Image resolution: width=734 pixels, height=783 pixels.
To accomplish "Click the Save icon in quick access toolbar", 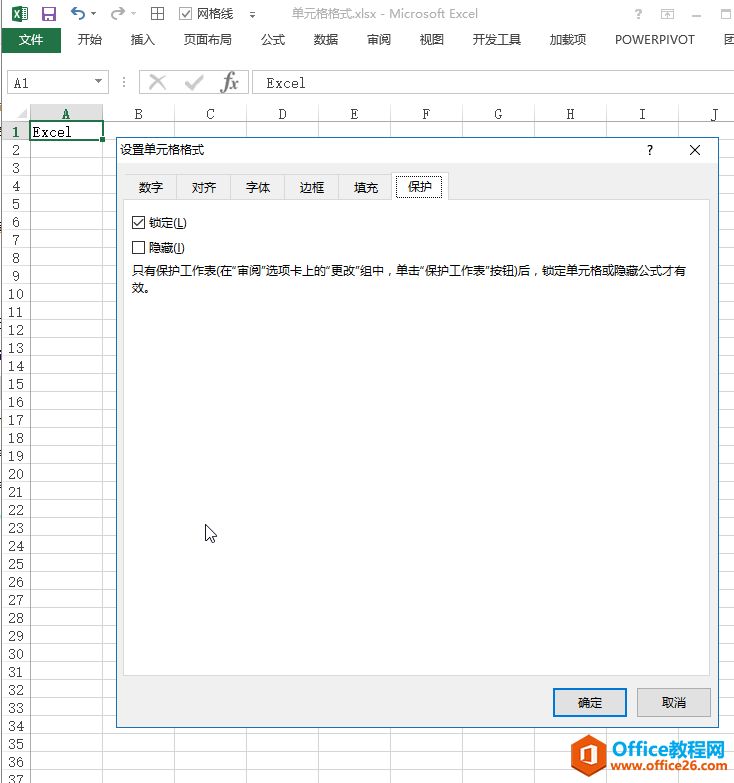I will [x=49, y=14].
